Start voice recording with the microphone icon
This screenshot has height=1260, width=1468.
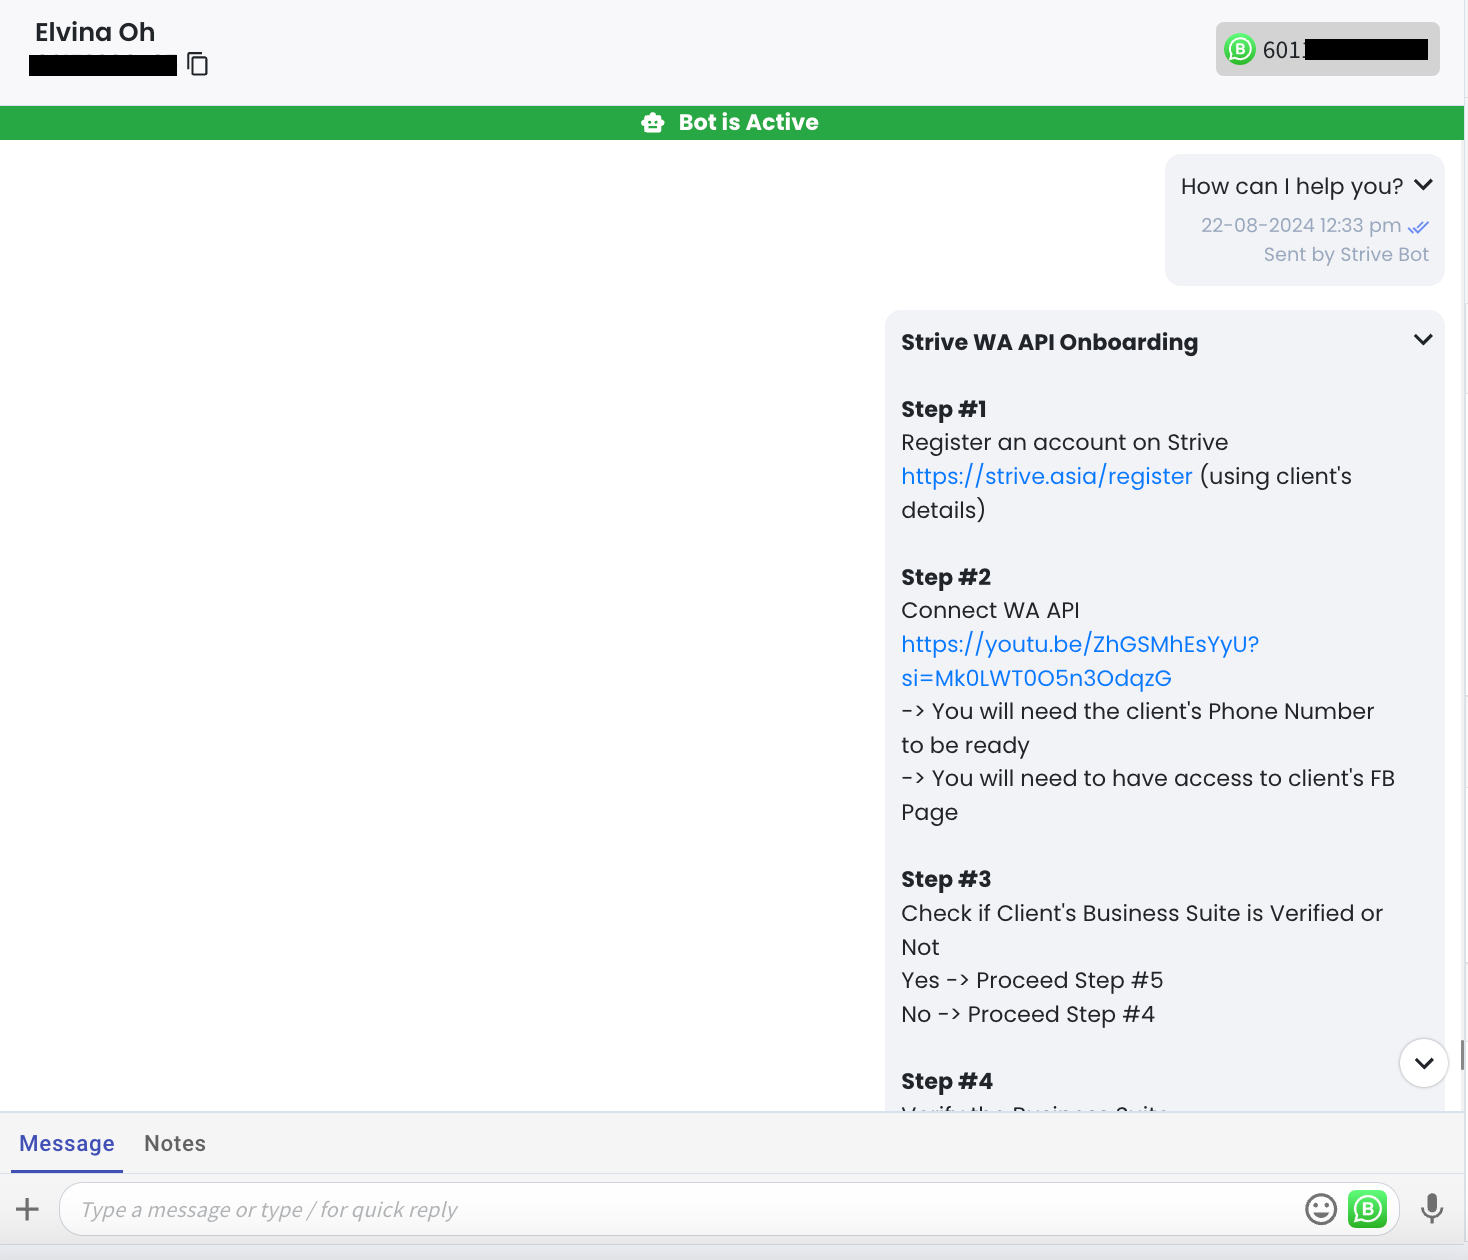click(1432, 1209)
